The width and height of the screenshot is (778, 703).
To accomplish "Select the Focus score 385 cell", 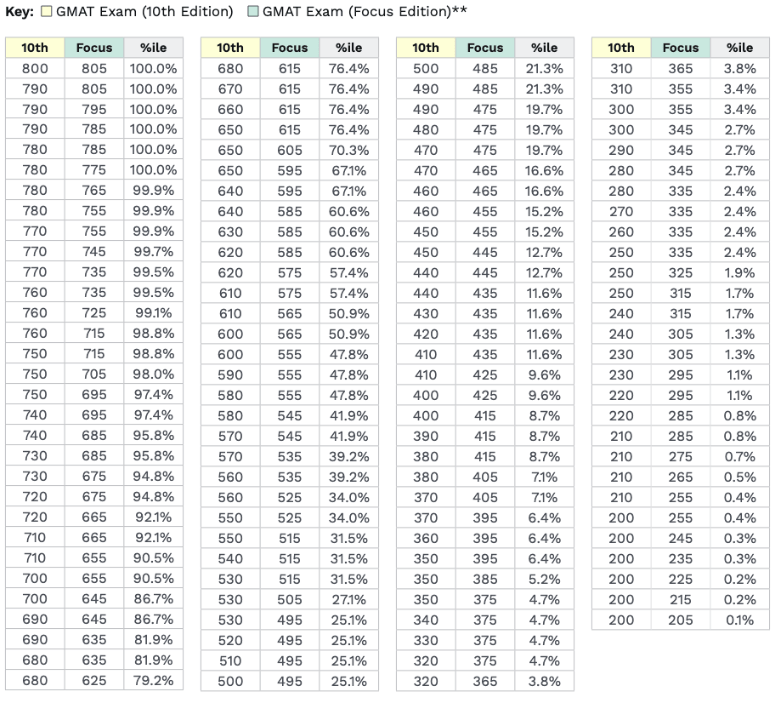I will pos(485,578).
